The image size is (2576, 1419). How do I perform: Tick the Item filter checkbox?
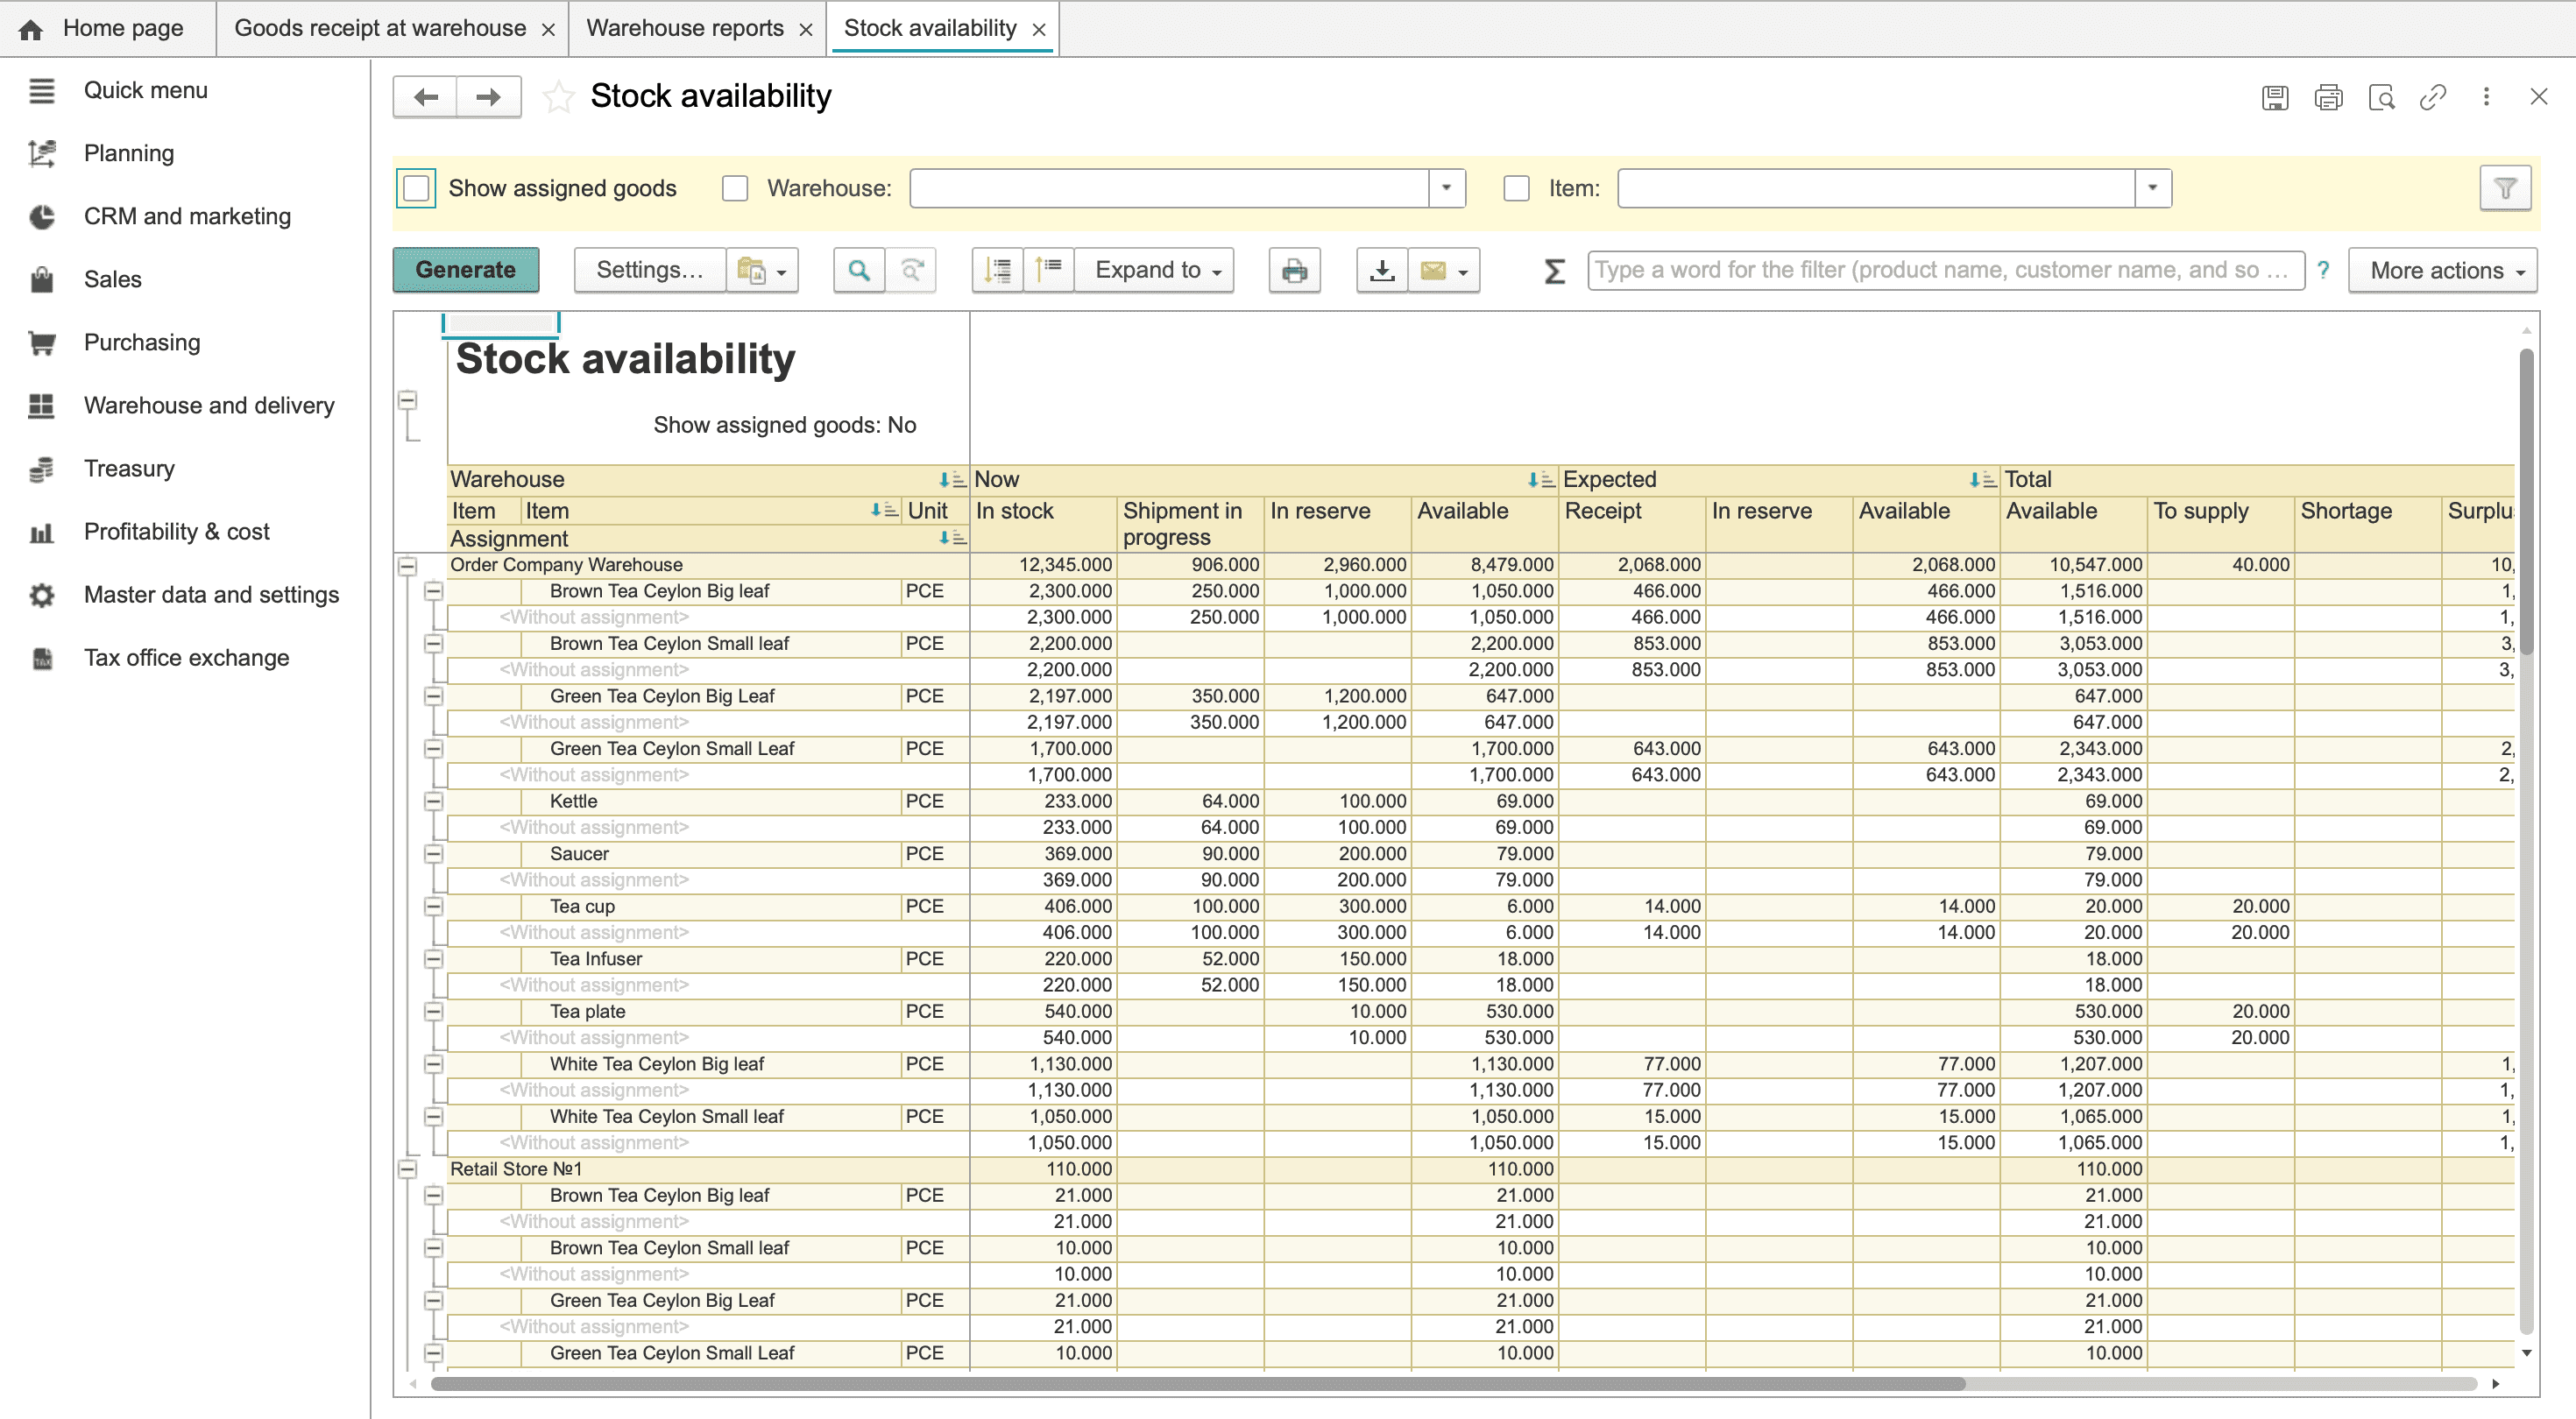point(1516,188)
